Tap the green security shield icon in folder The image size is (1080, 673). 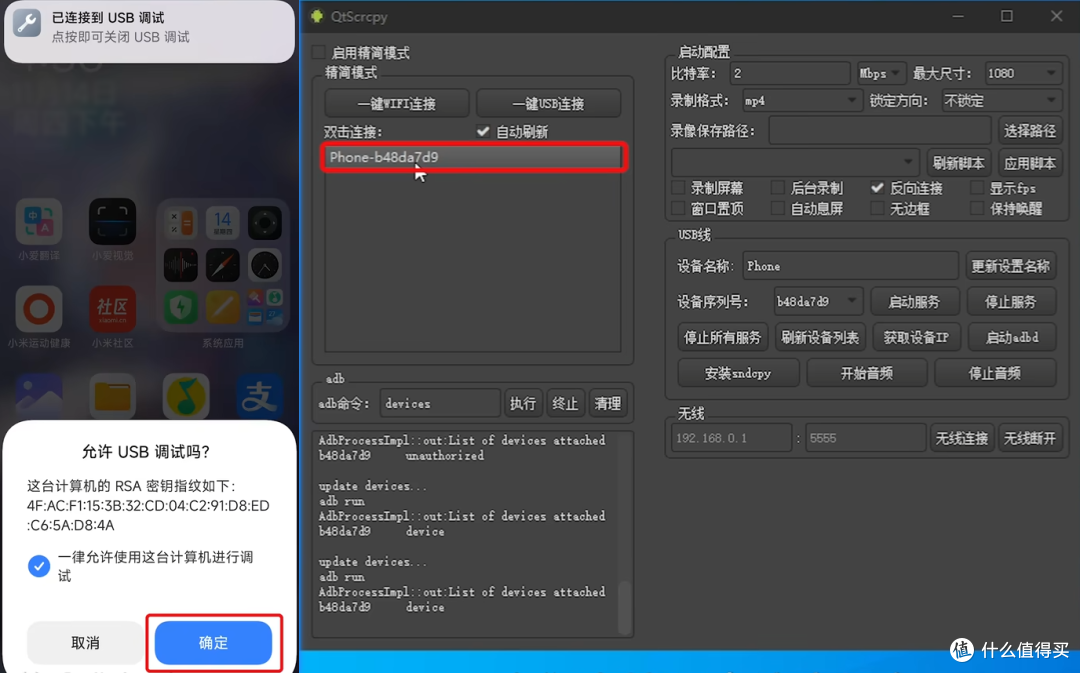(x=180, y=307)
